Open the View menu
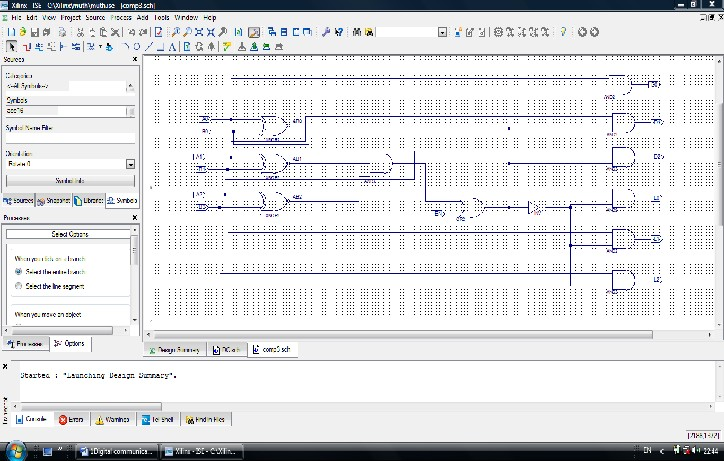This screenshot has width=724, height=461. pos(49,18)
